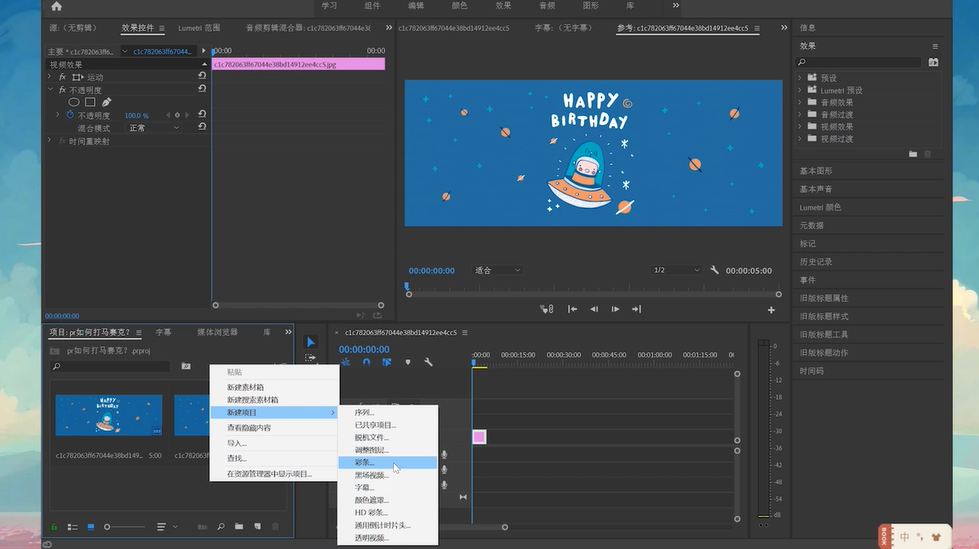Click the timeline 00:00:00:00 timecode
Screen dimensions: 979x549
364,349
